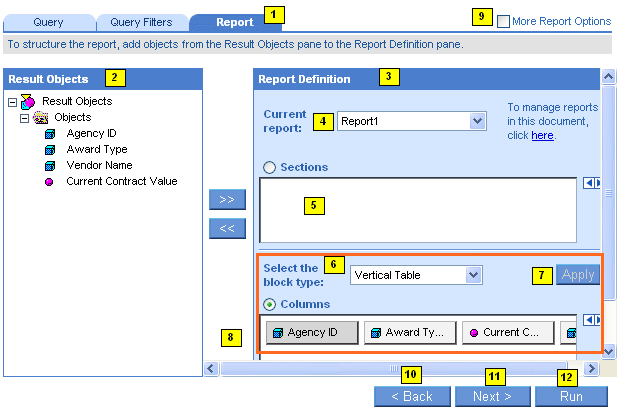Click the Vendor Name cube icon
This screenshot has height=411, width=619.
coord(49,166)
